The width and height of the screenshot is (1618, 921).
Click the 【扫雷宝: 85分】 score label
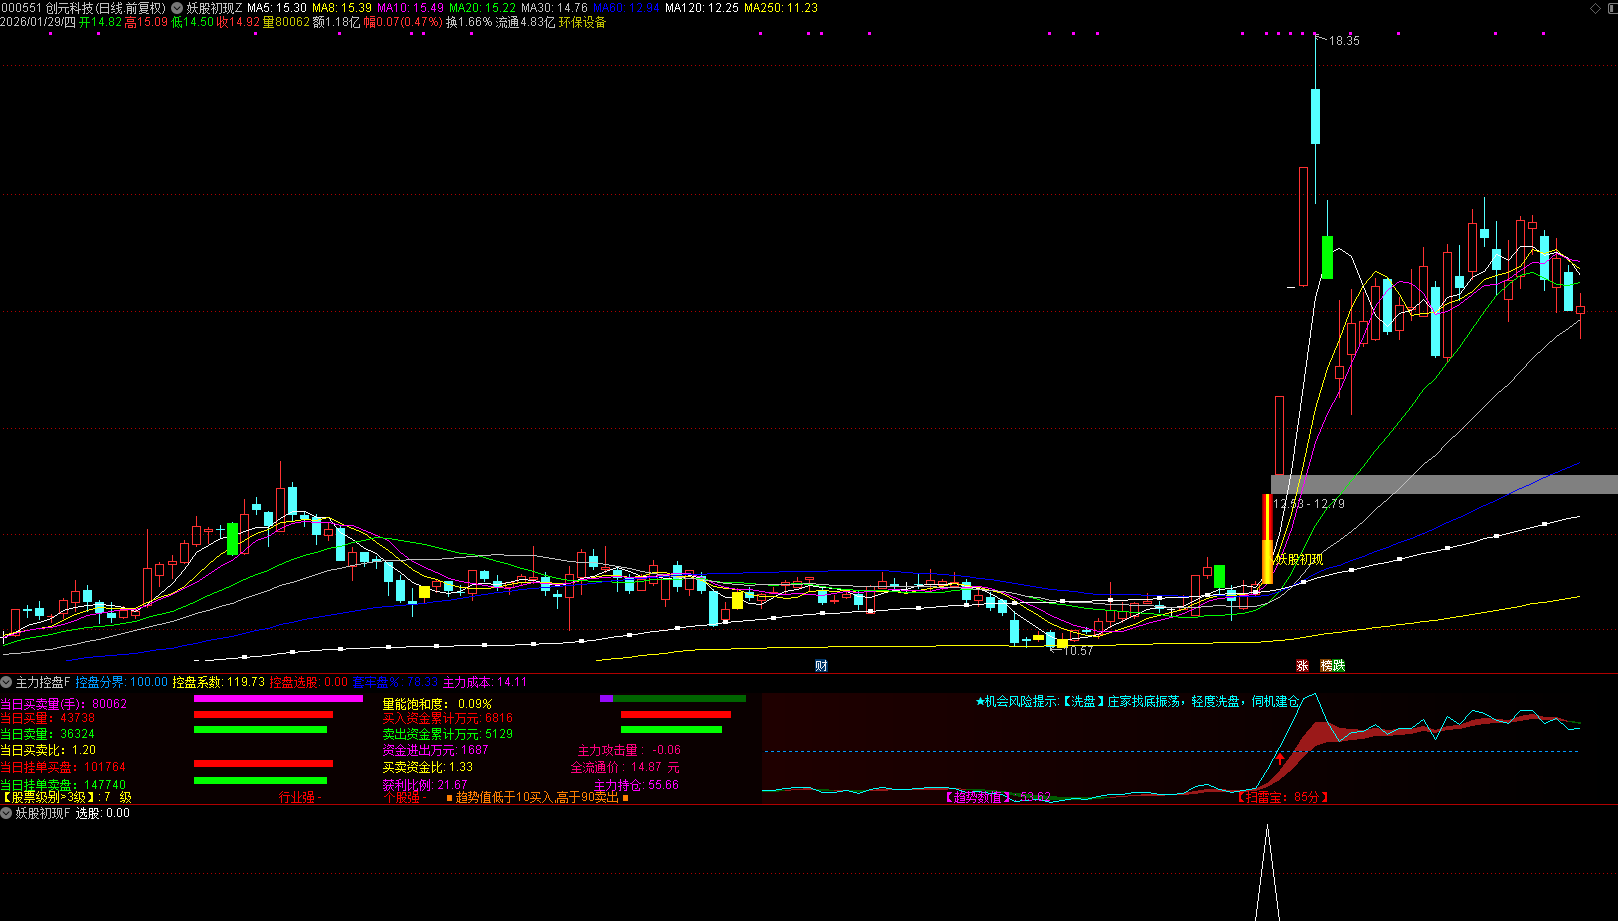1283,797
